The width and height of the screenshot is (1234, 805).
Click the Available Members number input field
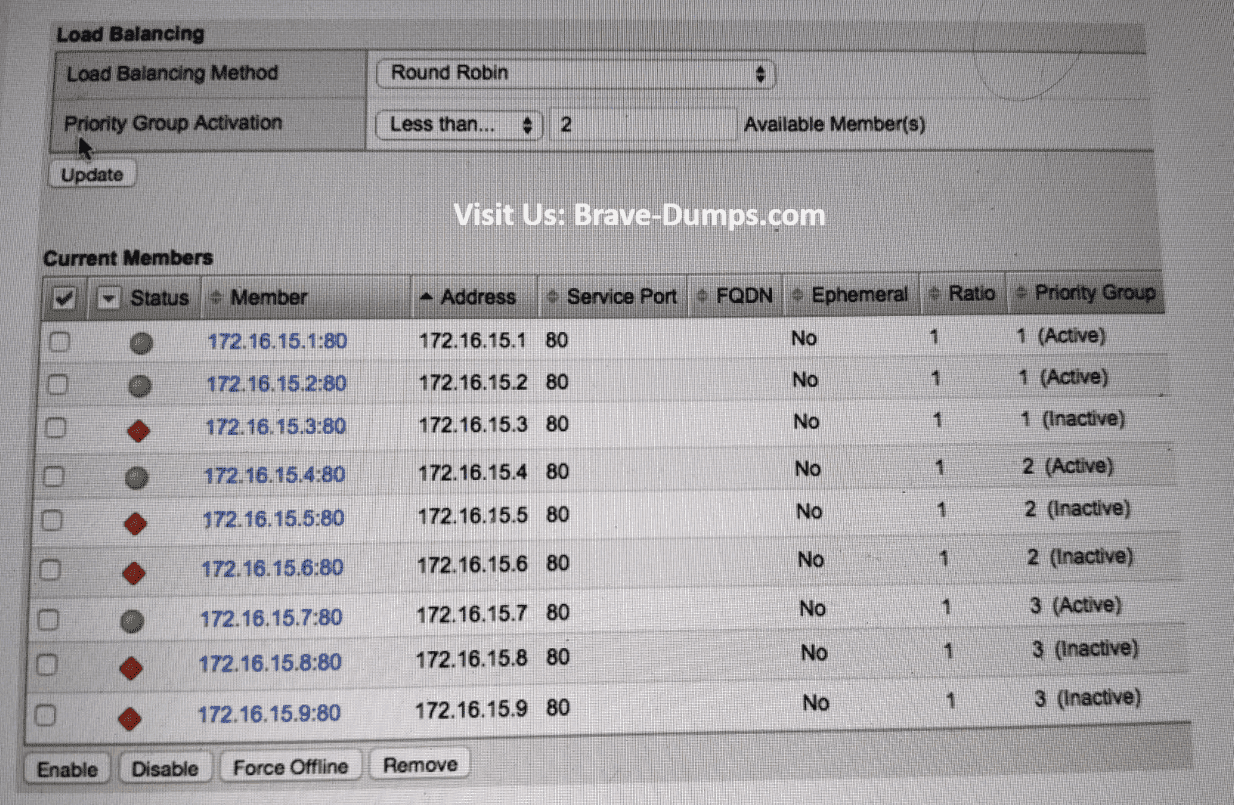644,125
